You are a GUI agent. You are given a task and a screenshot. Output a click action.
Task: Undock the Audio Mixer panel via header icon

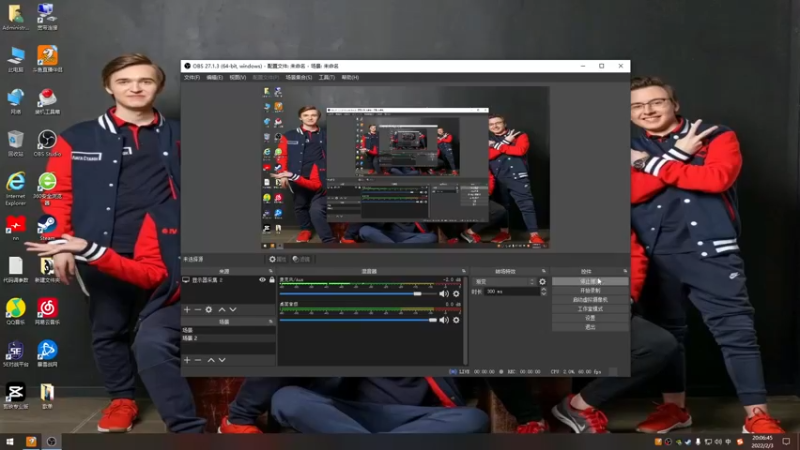click(464, 271)
